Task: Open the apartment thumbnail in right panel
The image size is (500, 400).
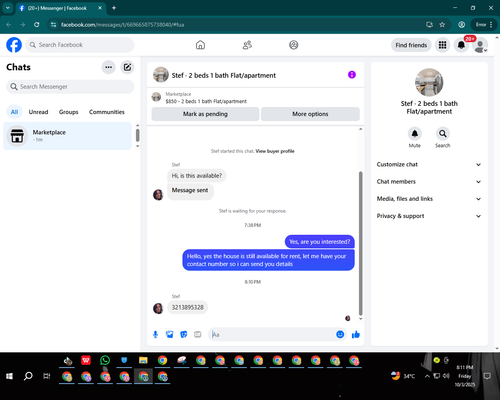Action: click(429, 82)
